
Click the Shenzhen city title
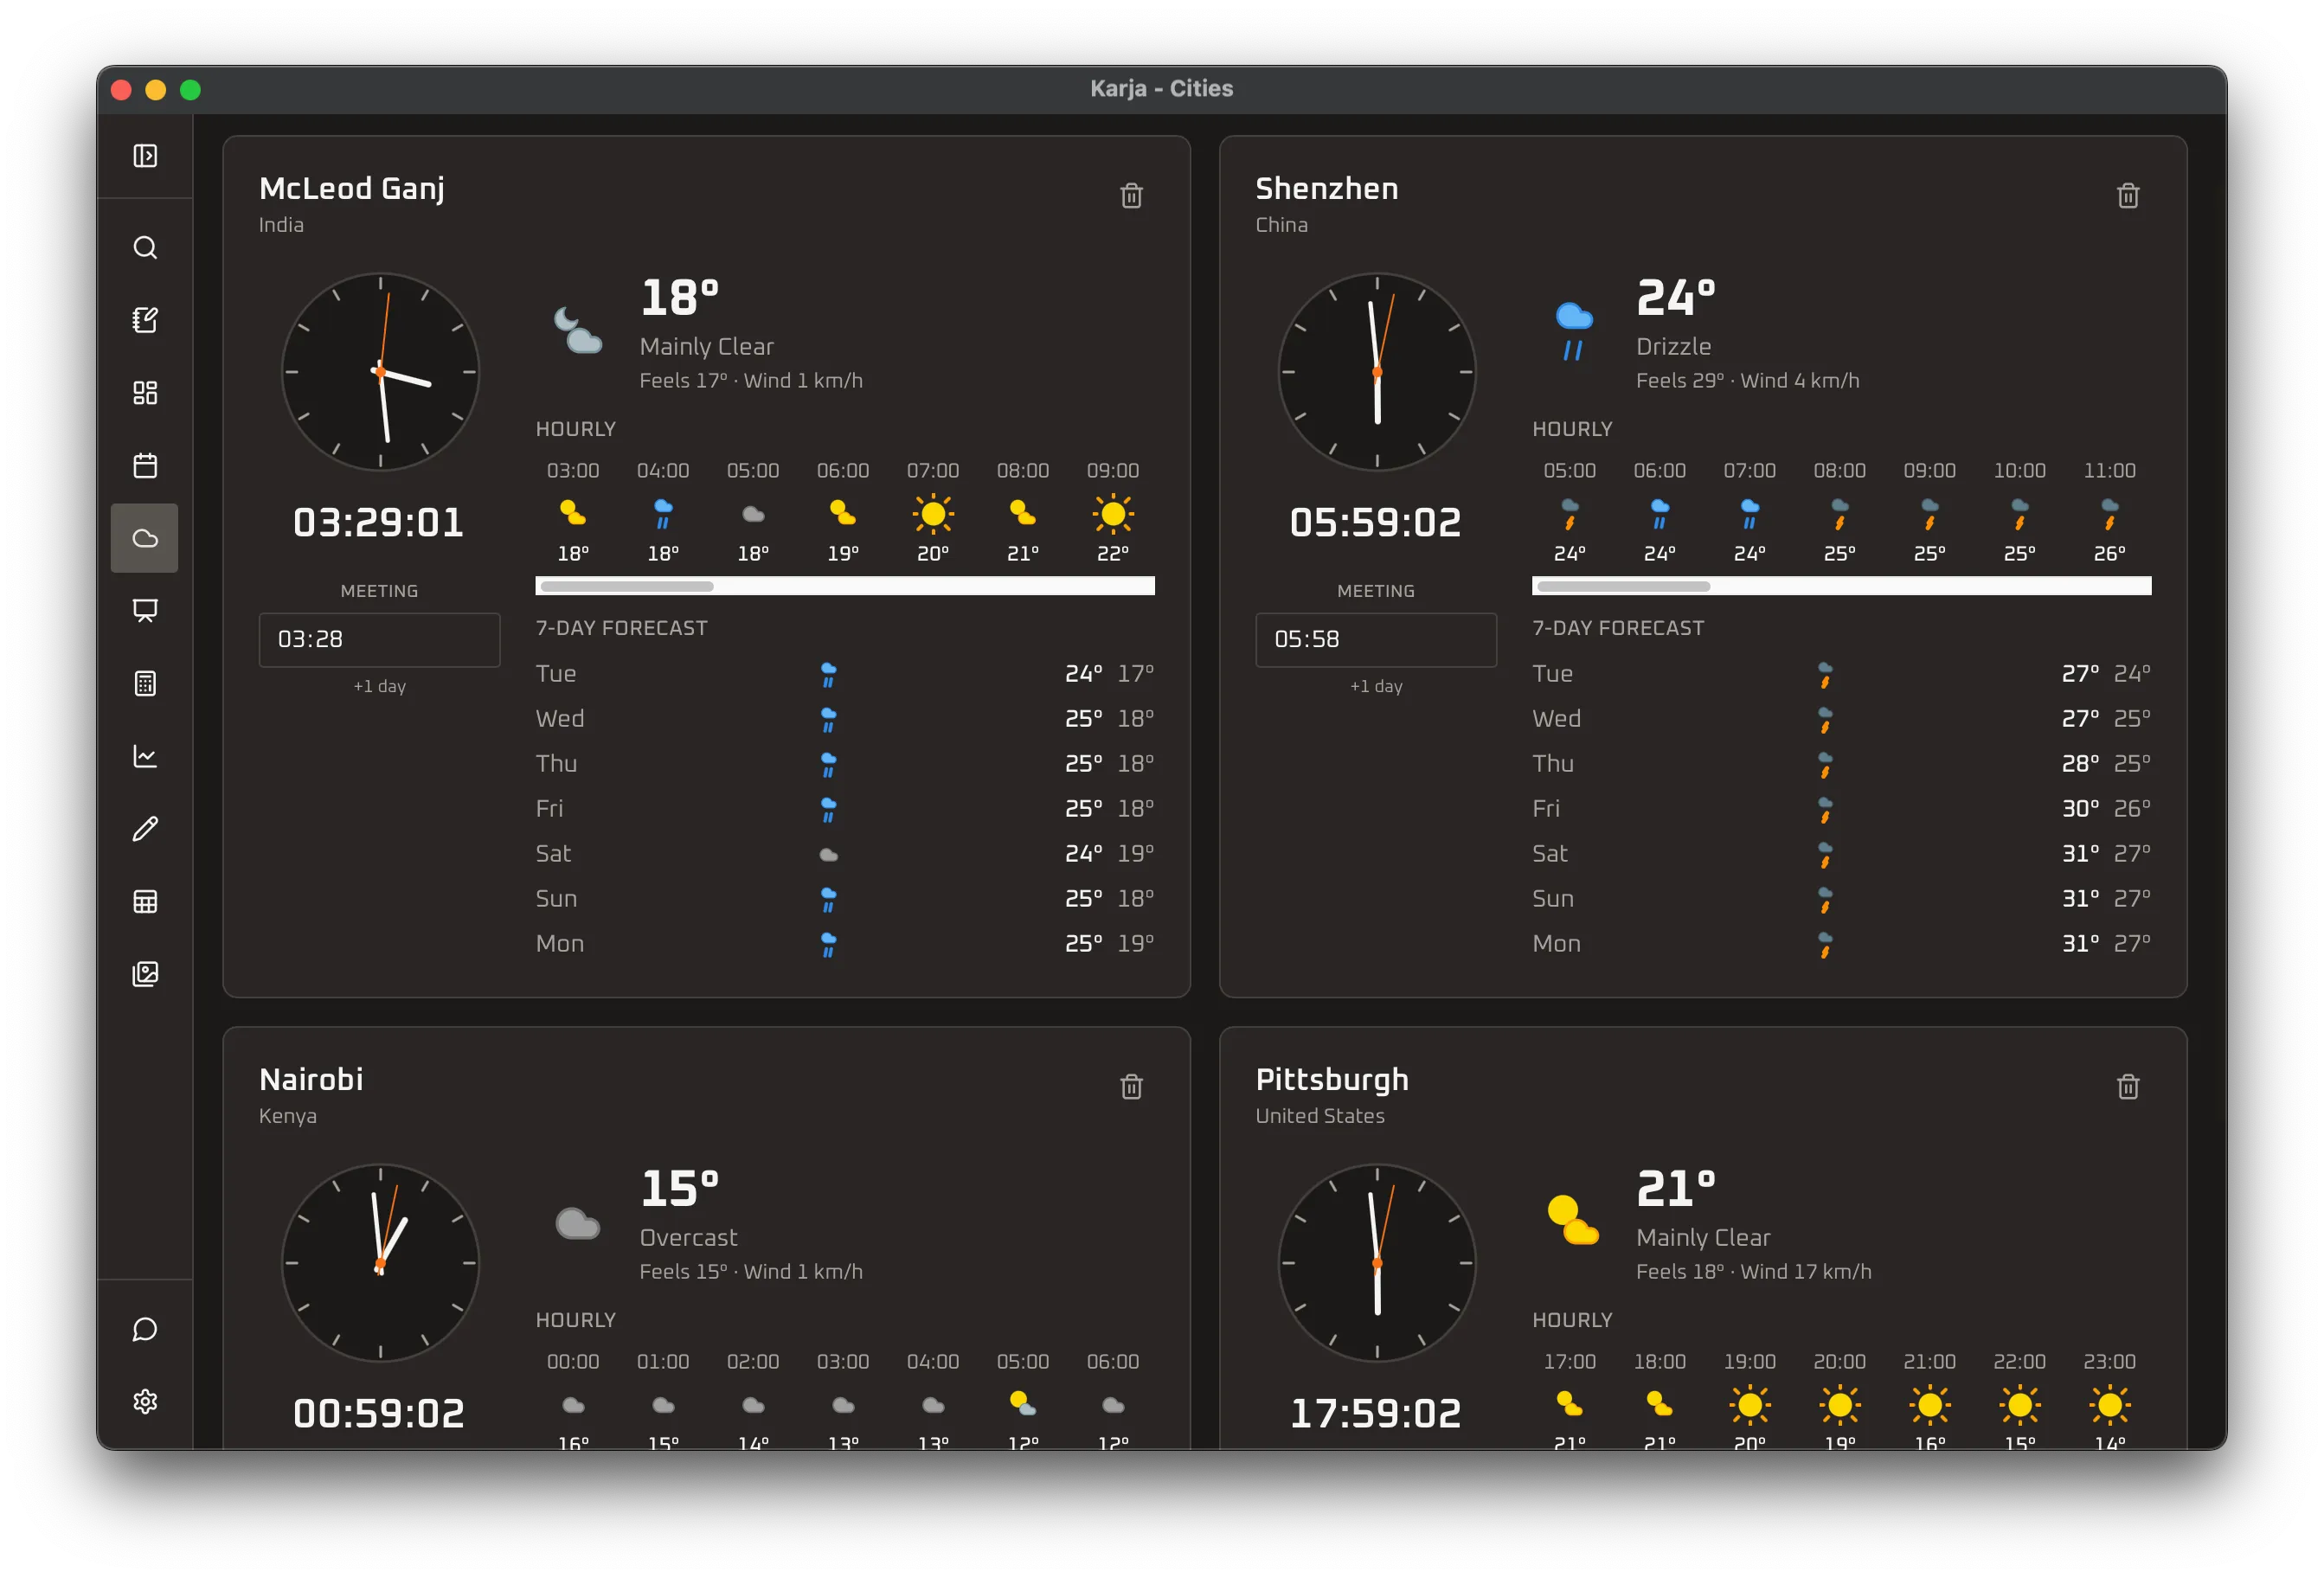point(1327,189)
